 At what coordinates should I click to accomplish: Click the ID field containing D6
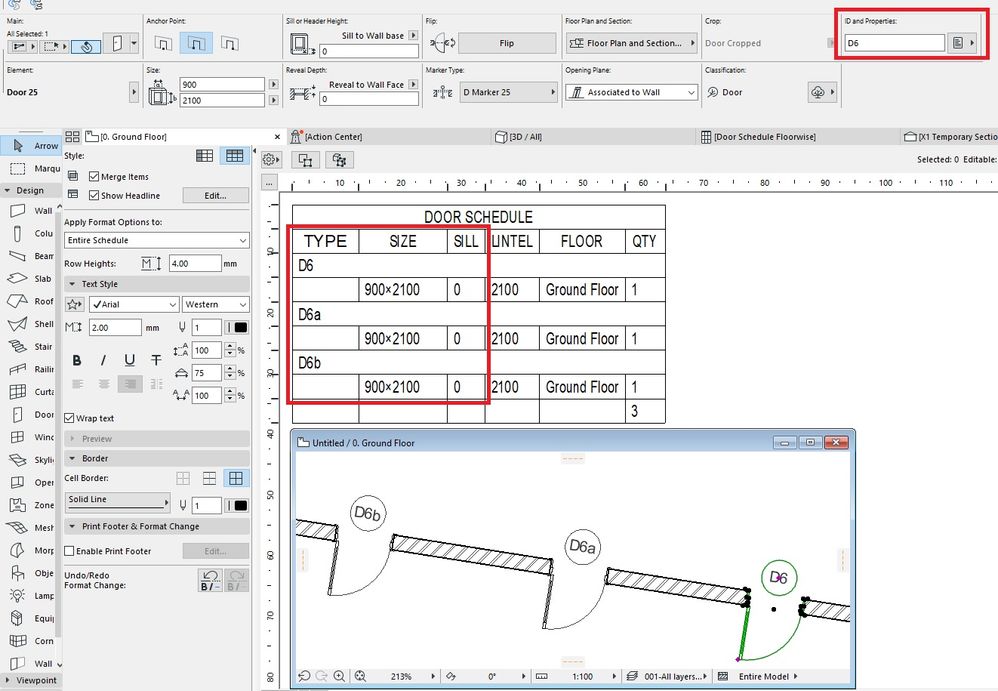coord(894,43)
